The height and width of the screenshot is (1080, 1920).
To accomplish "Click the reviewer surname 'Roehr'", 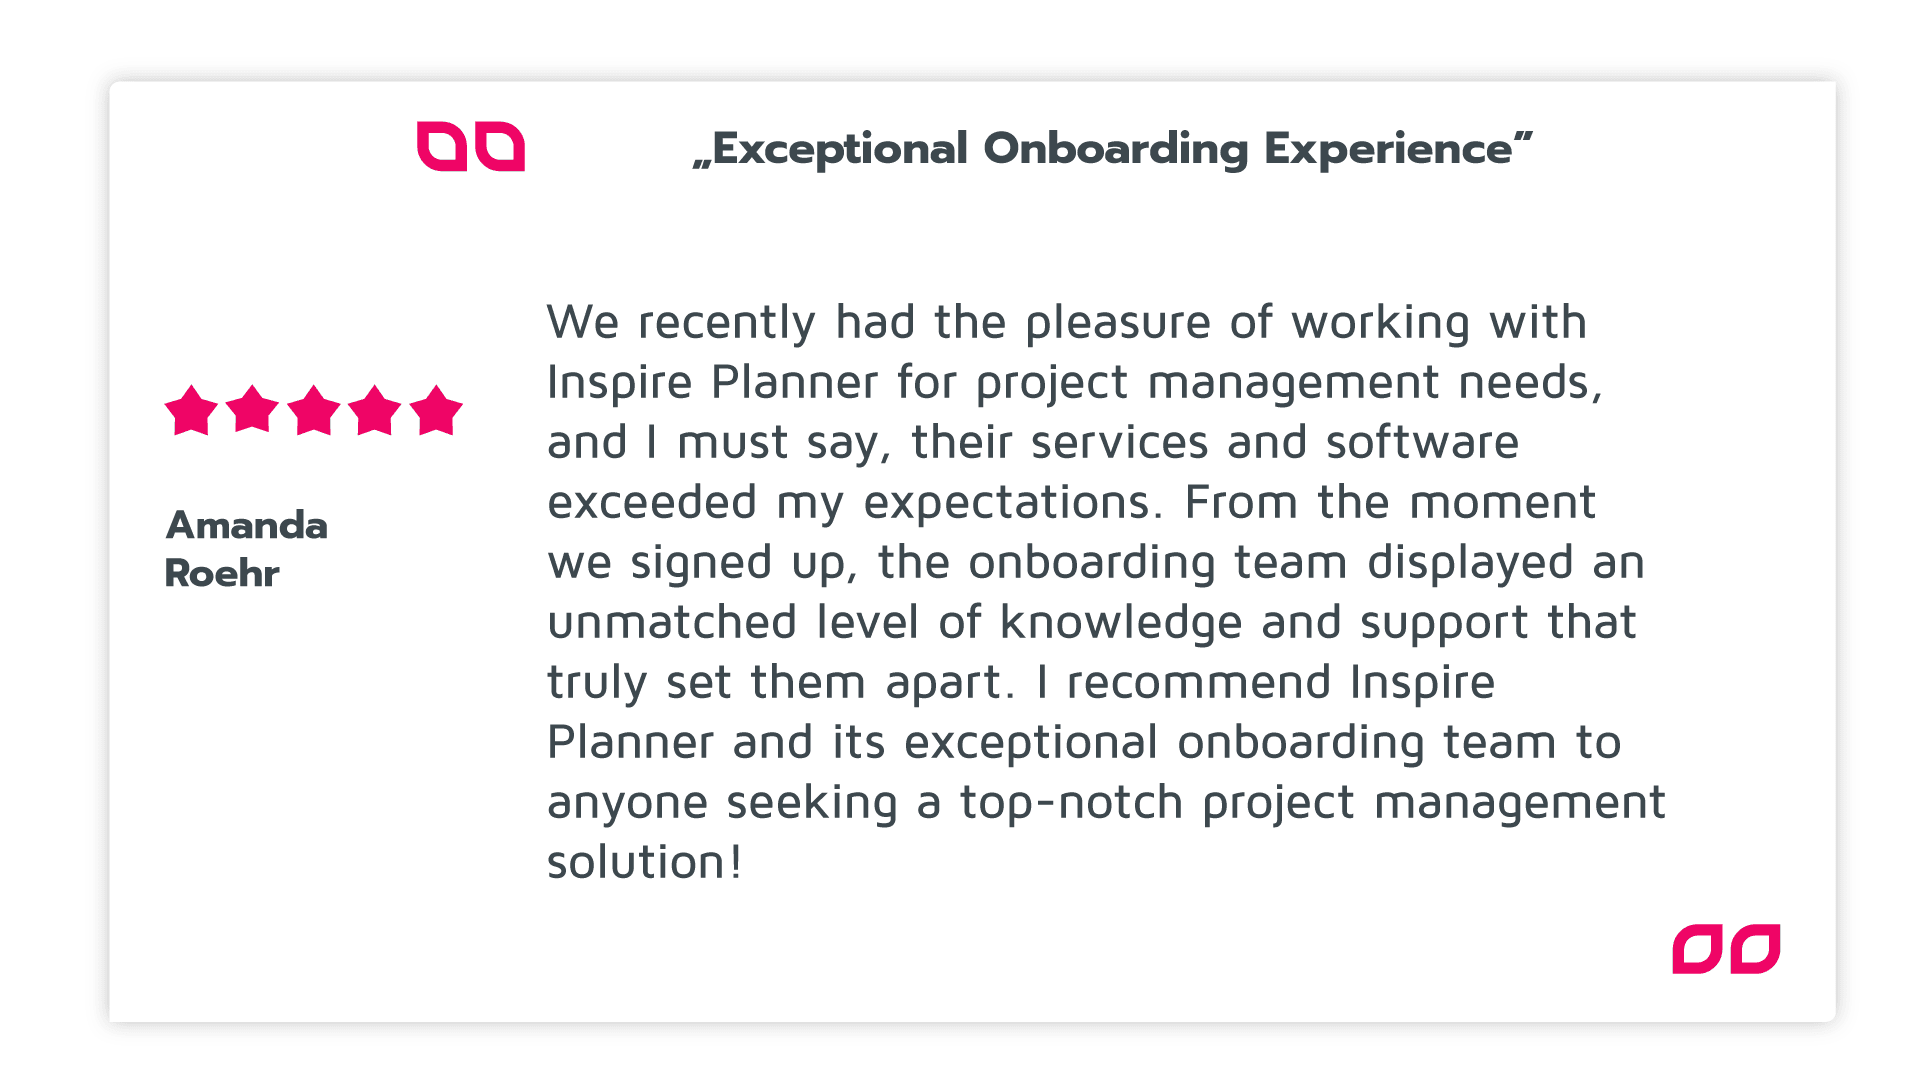I will (x=222, y=573).
